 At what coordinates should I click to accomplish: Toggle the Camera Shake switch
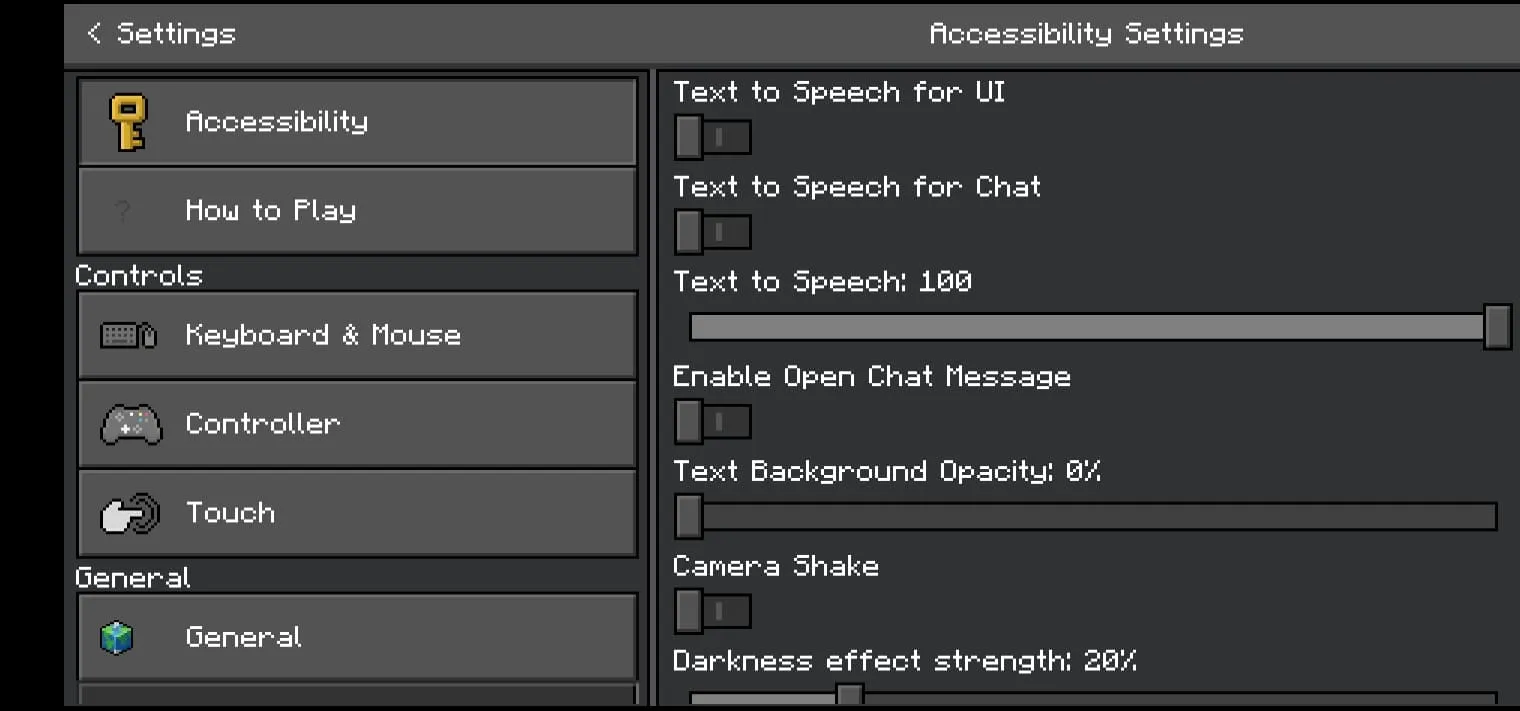pyautogui.click(x=713, y=611)
